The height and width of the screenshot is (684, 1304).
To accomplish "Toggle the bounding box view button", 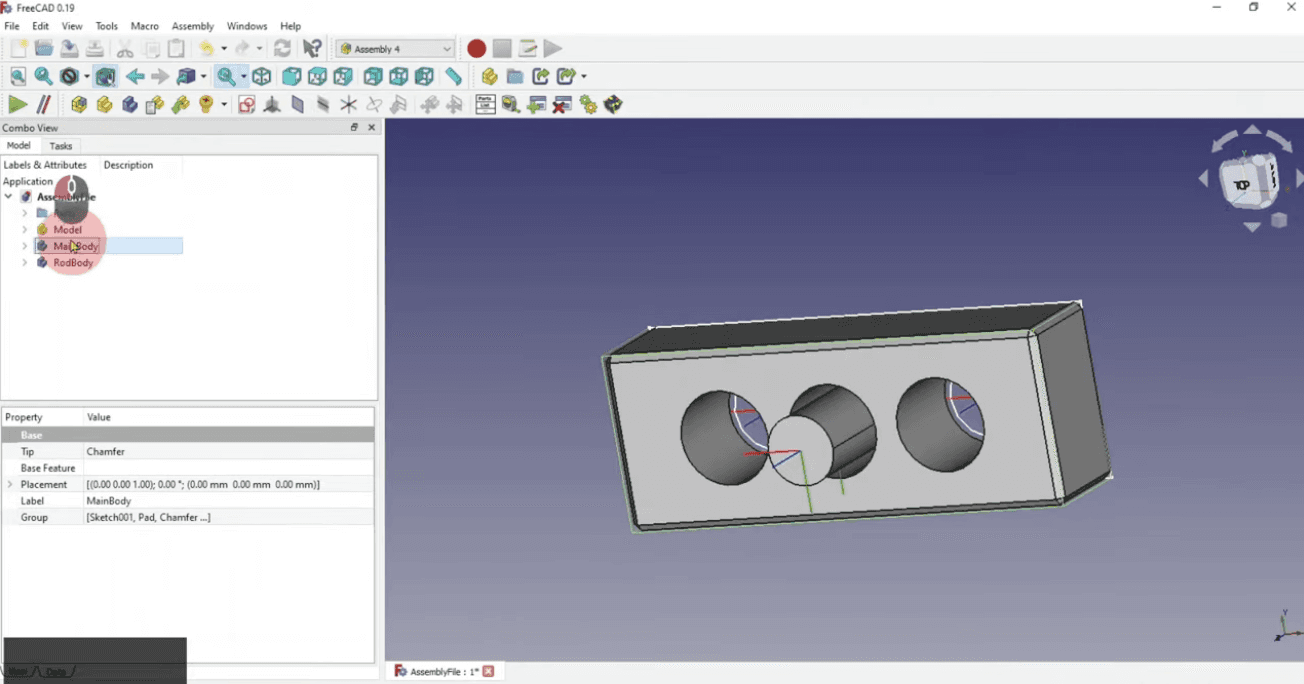I will pyautogui.click(x=106, y=77).
